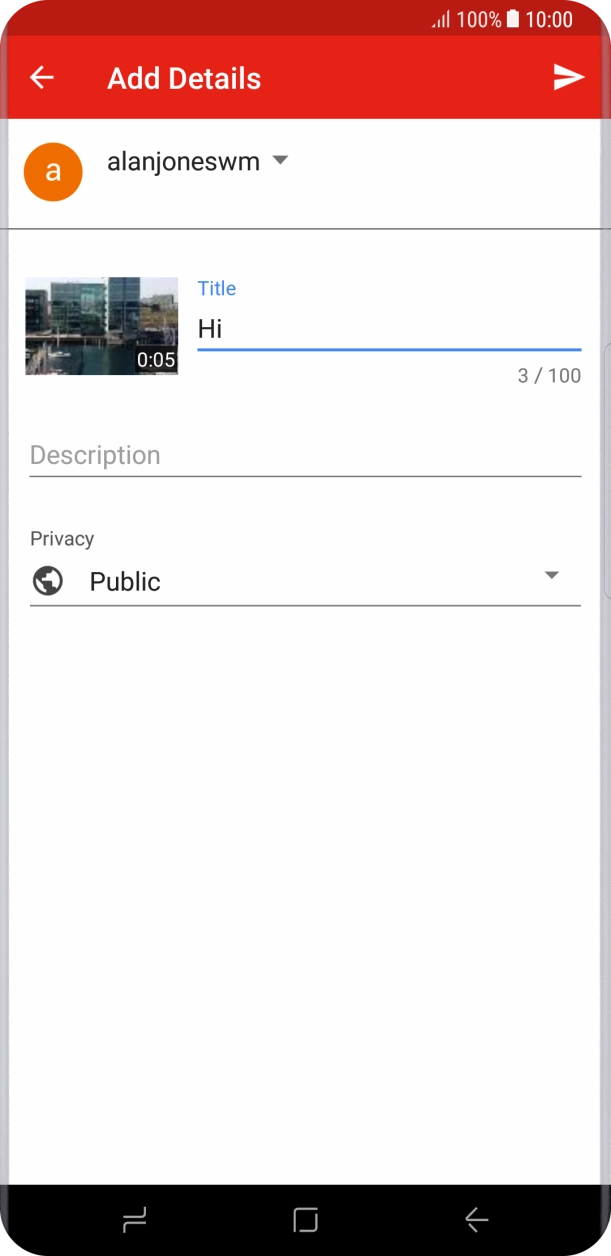Expand the alanjoneswm account dropdown
Image resolution: width=611 pixels, height=1256 pixels.
[x=281, y=160]
